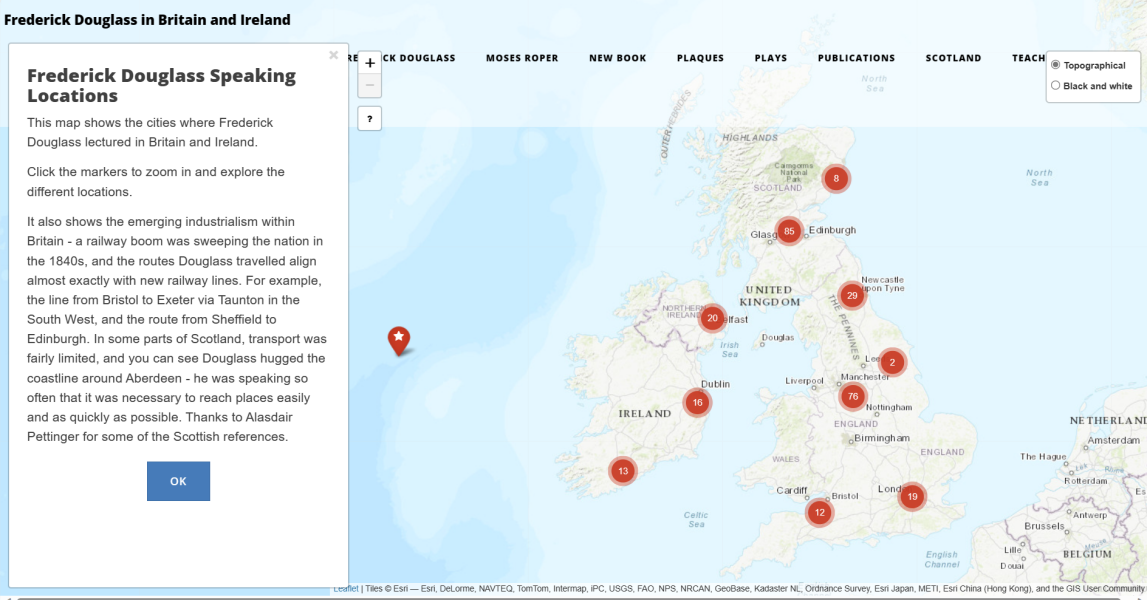Open the MOSES ROPER menu item
Viewport: 1147px width, 600px height.
[521, 58]
